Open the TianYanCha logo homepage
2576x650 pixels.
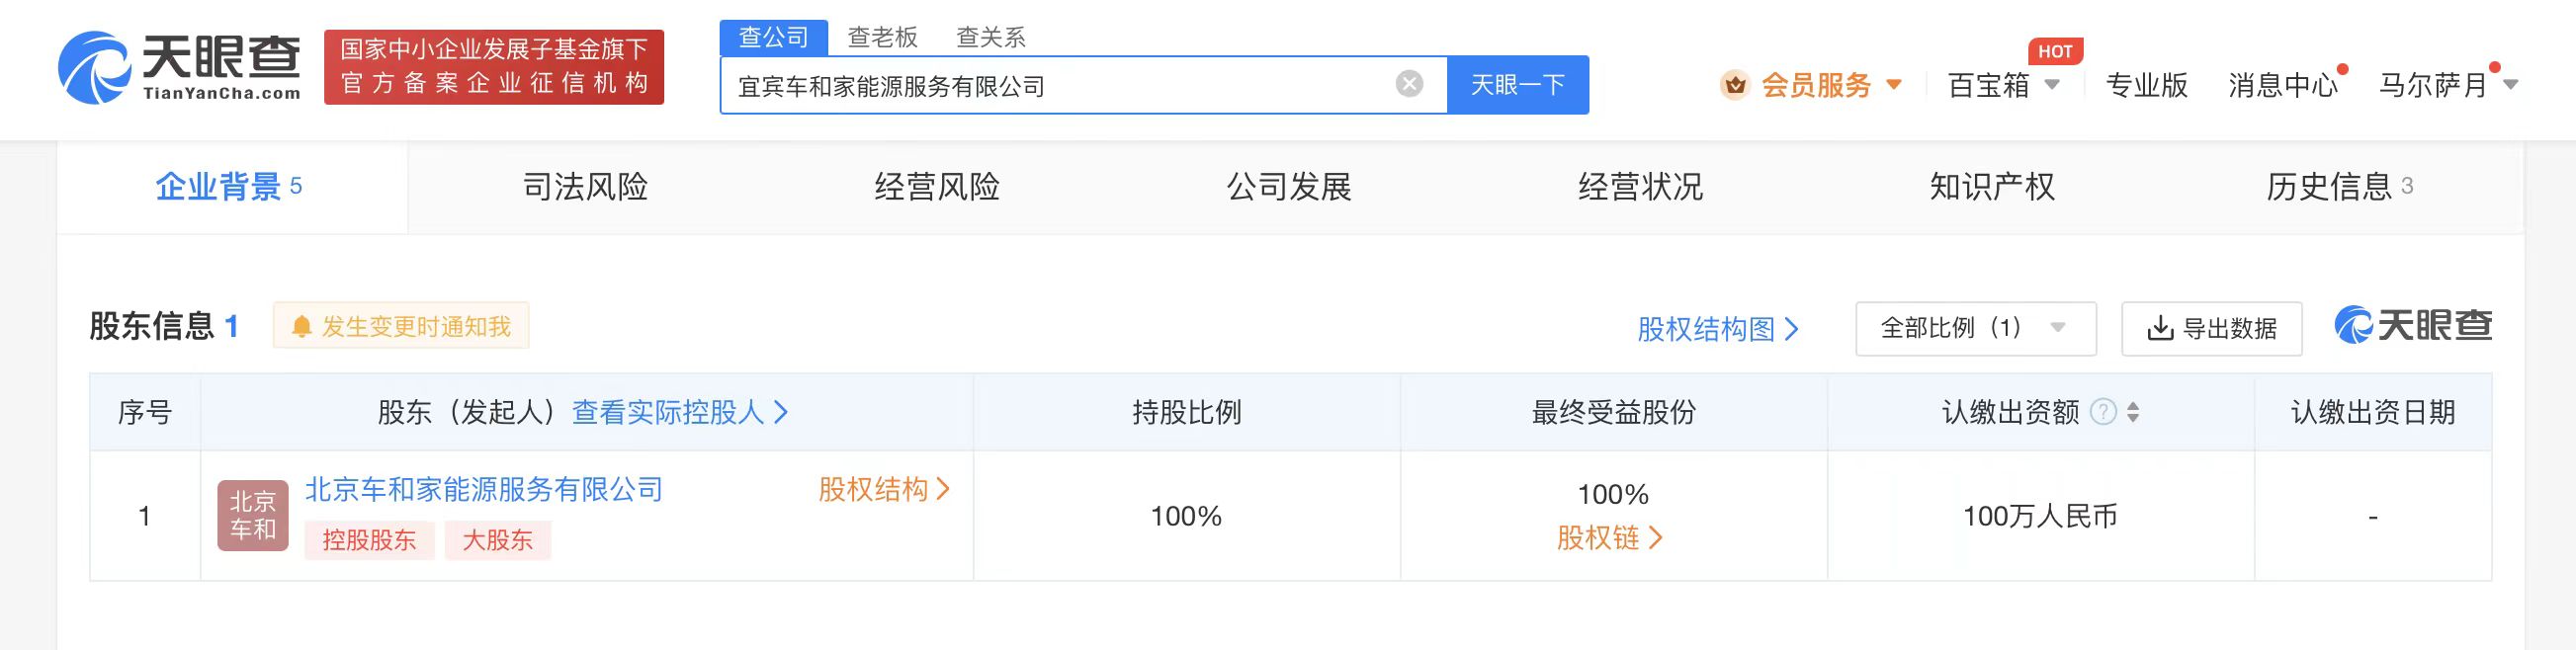[180, 67]
